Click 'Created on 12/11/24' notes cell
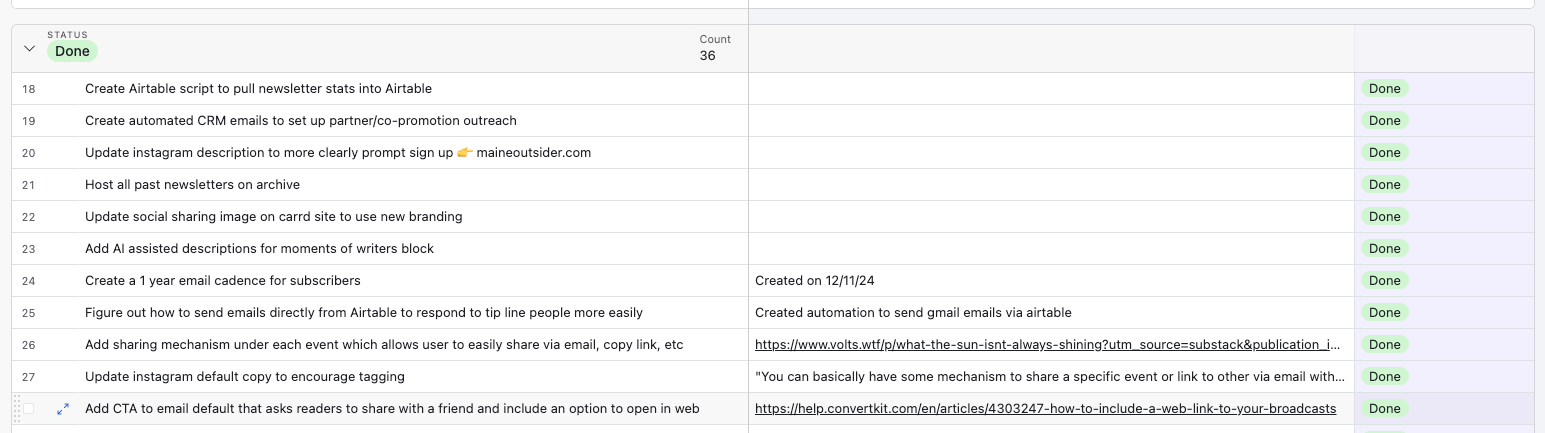 (1051, 281)
